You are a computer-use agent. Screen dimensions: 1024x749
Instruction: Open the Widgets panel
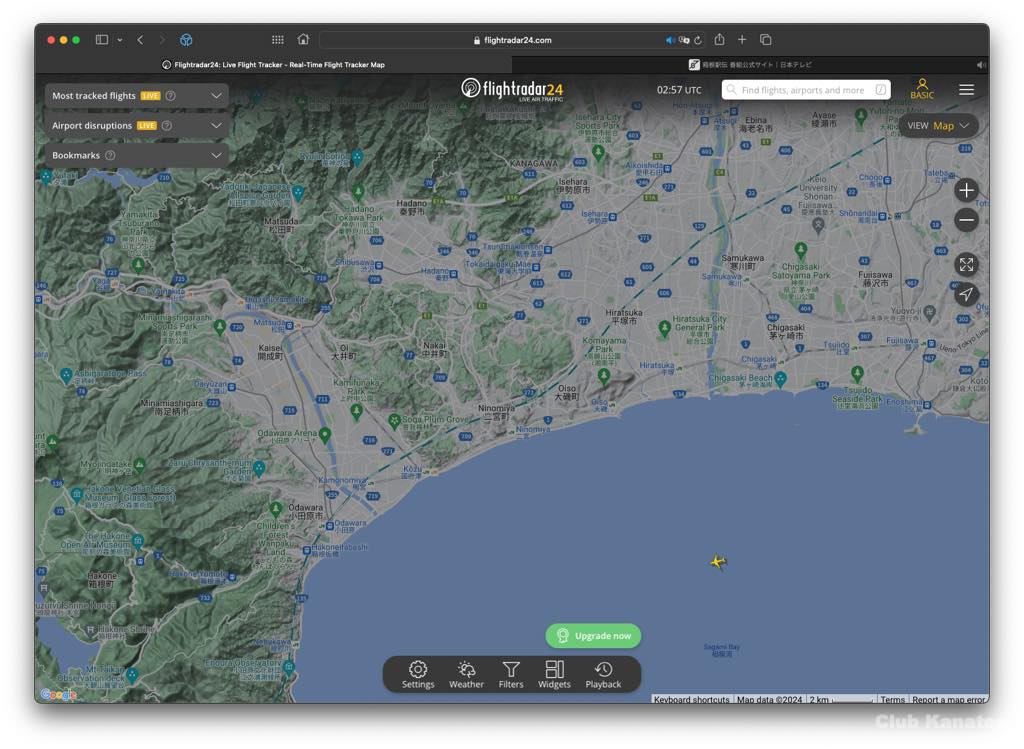[x=554, y=675]
